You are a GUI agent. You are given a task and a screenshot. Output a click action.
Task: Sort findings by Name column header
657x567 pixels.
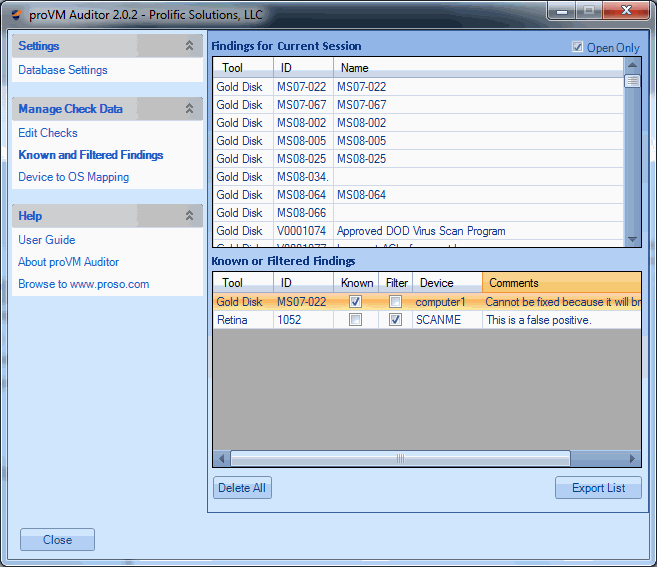479,68
